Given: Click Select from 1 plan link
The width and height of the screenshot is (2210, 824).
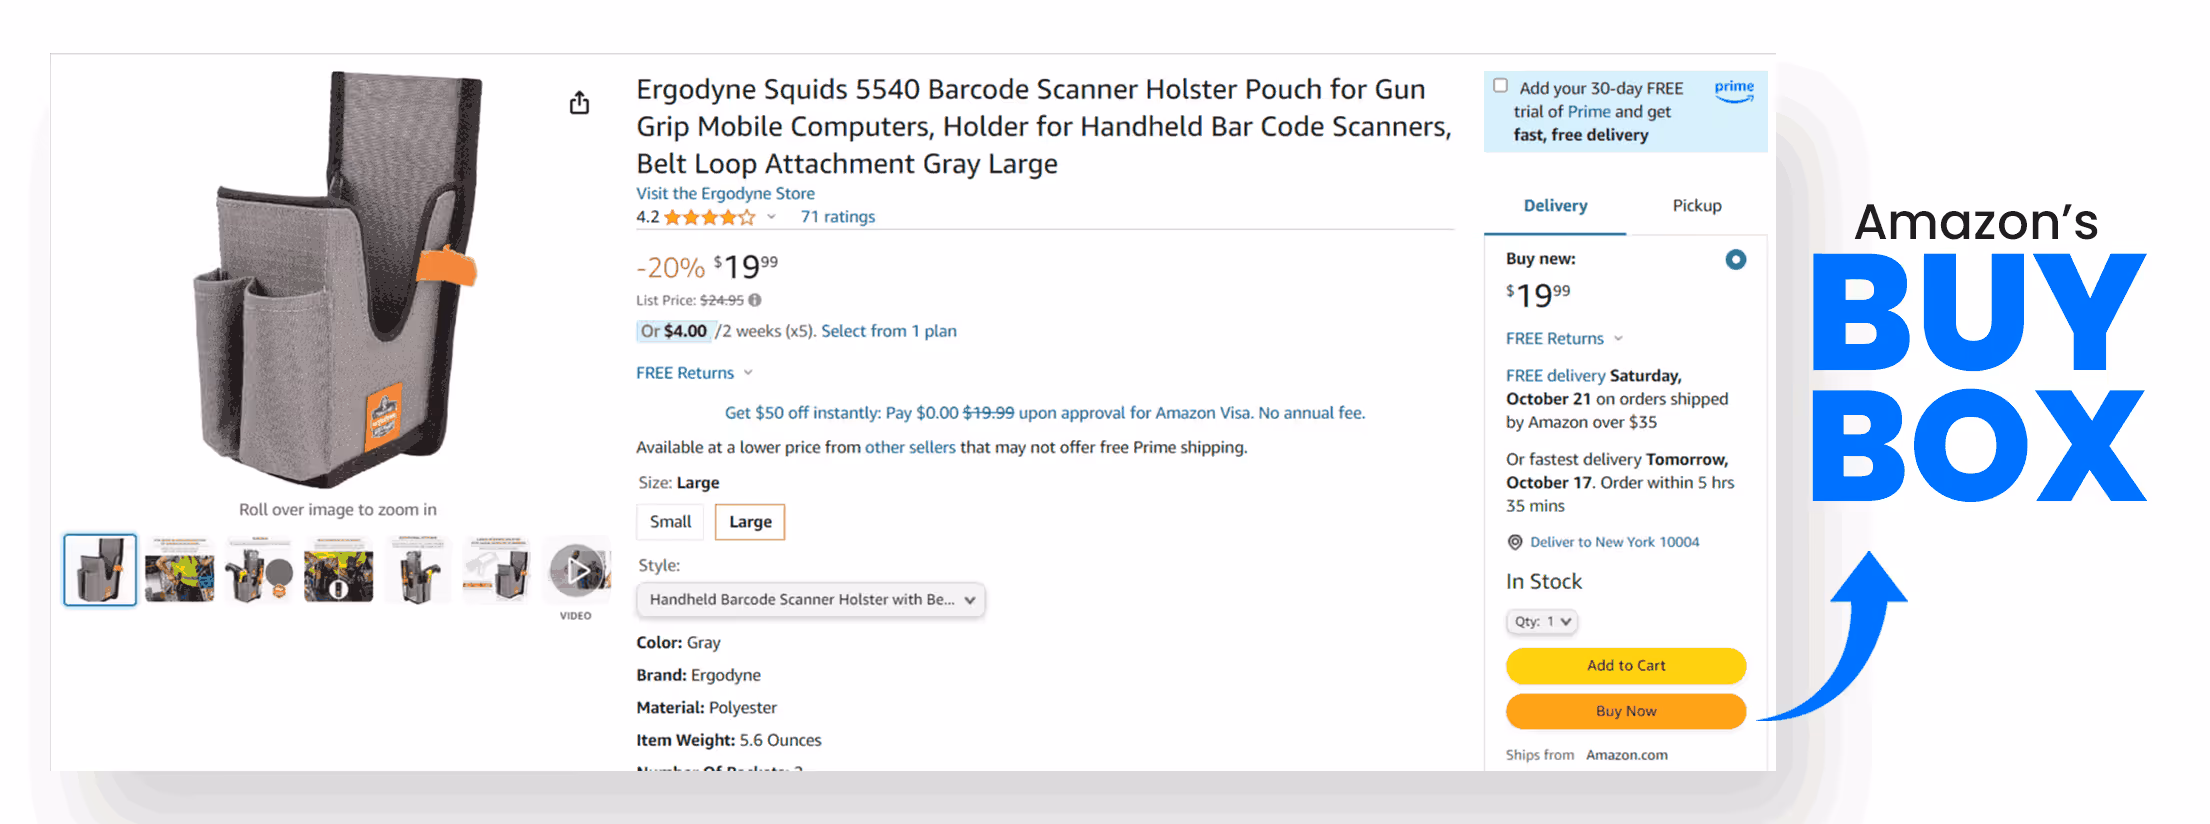Looking at the screenshot, I should point(889,331).
